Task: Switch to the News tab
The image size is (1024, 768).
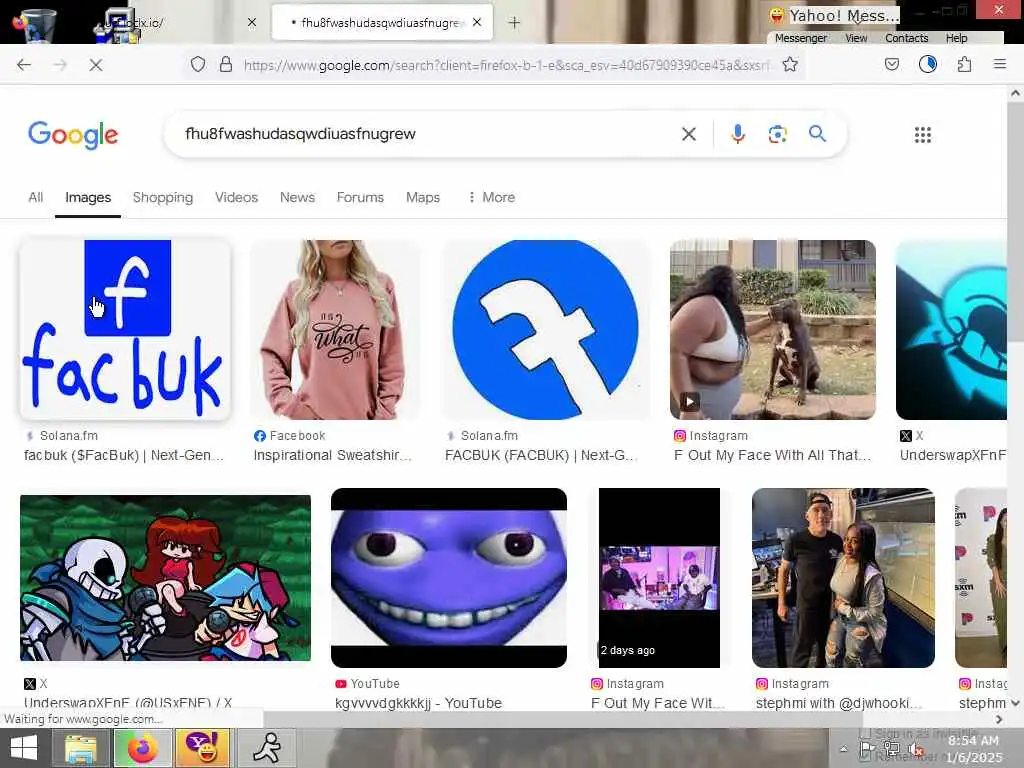Action: pos(297,197)
